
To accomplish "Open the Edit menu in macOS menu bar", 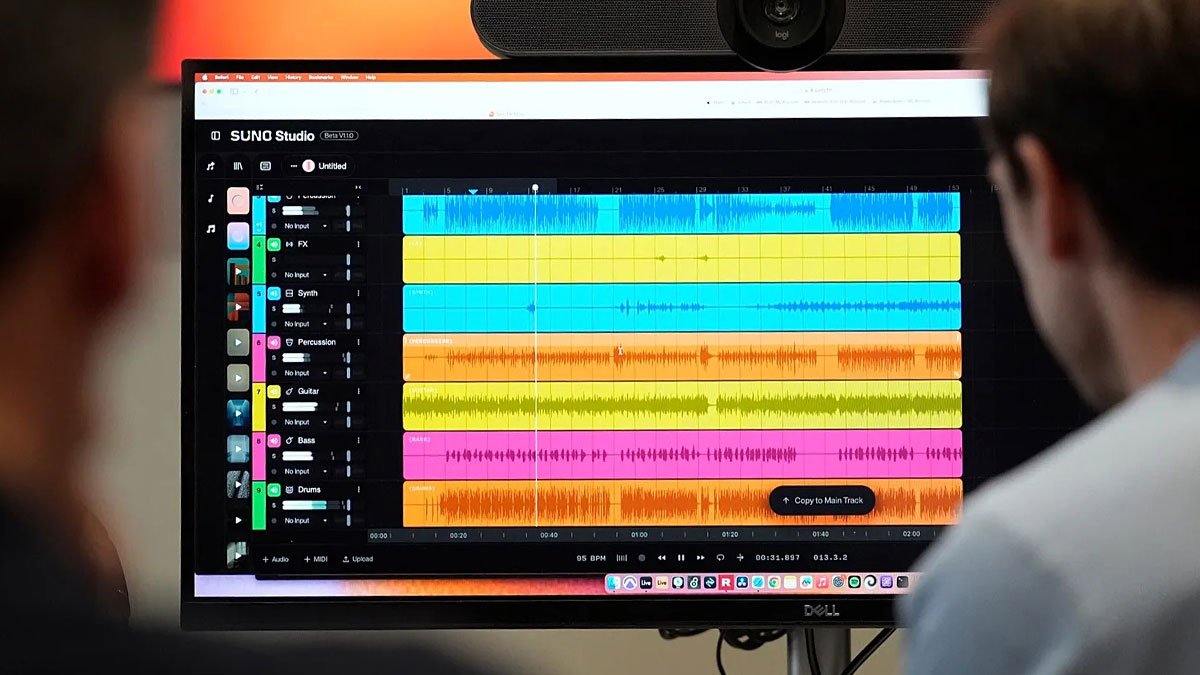I will [255, 77].
